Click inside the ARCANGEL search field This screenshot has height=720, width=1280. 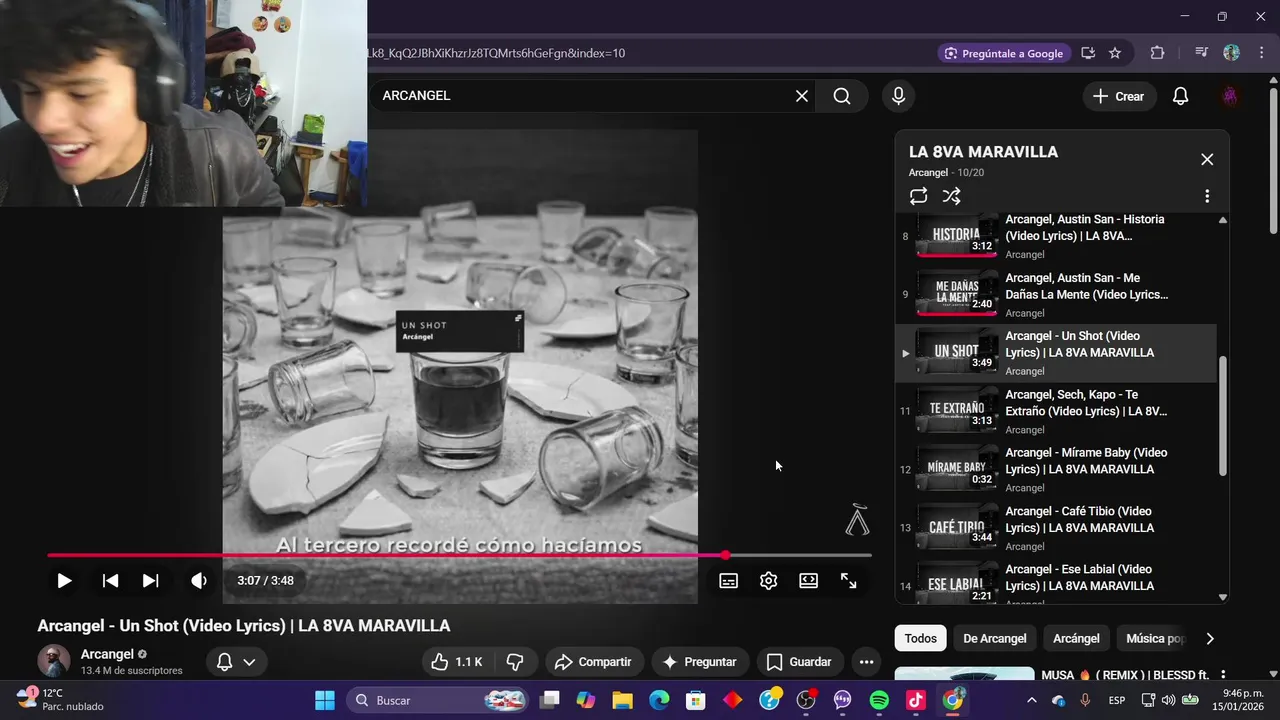pos(580,96)
